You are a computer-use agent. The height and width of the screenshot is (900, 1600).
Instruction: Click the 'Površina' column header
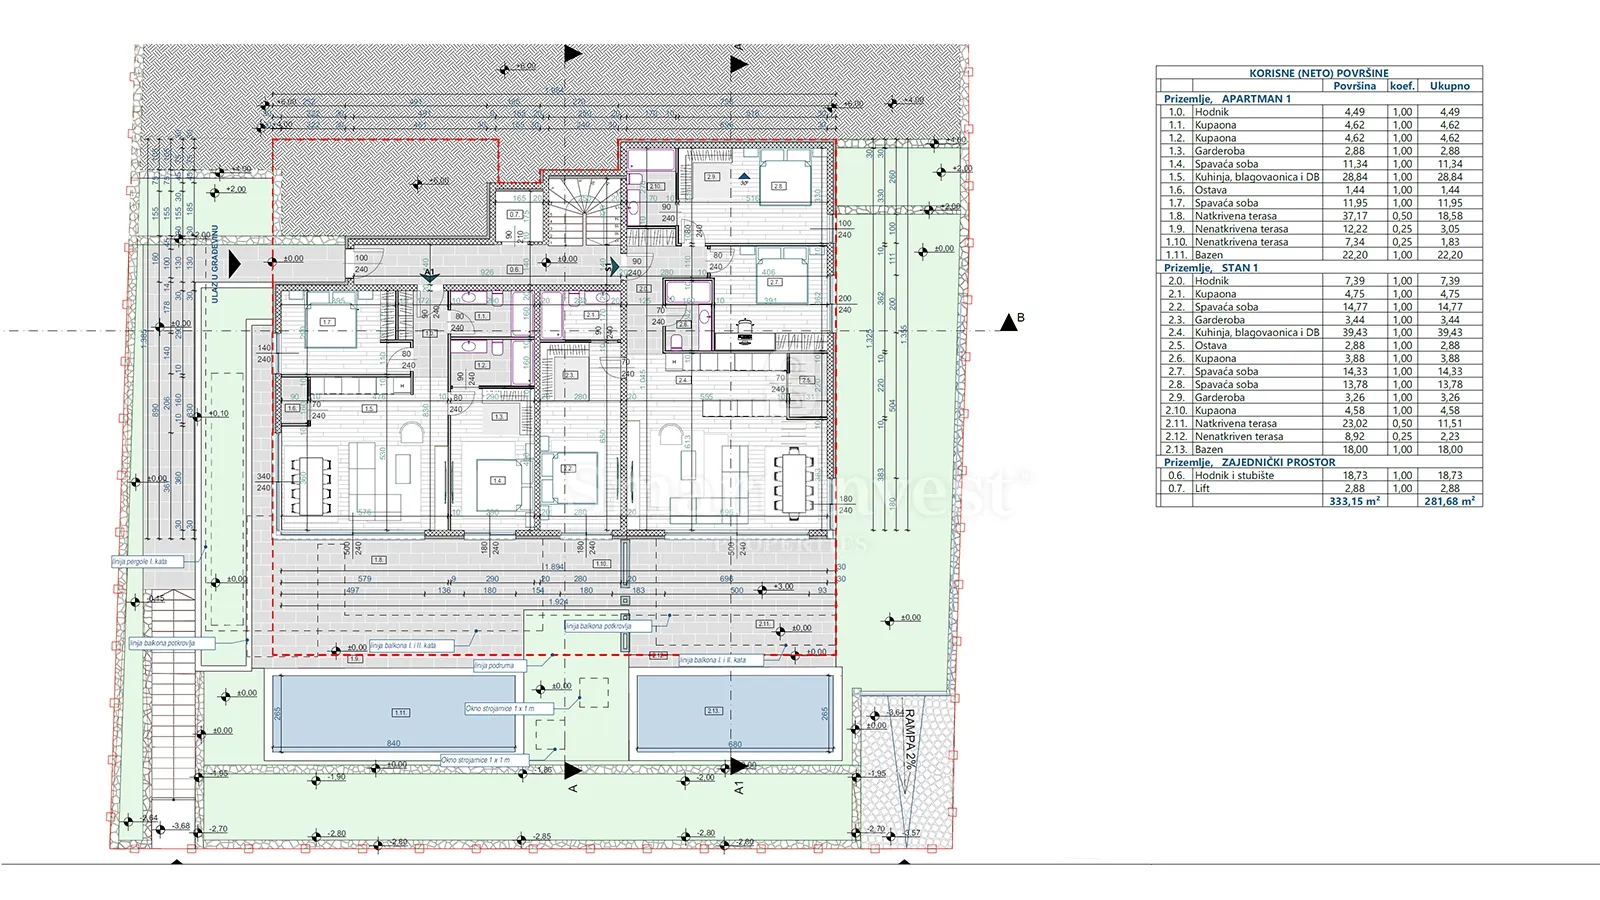click(x=1354, y=86)
